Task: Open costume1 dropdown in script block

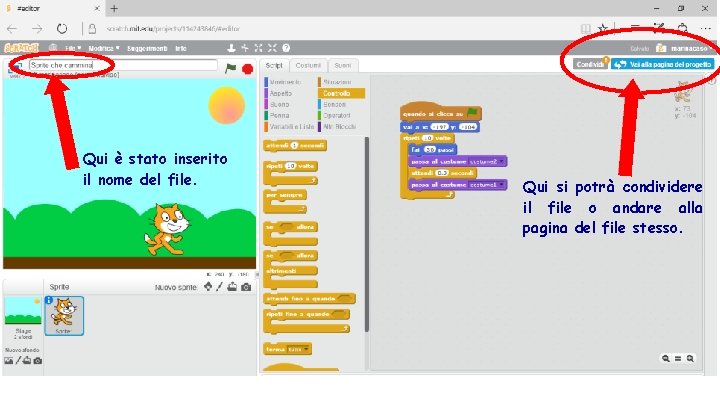Action: pyautogui.click(x=502, y=185)
